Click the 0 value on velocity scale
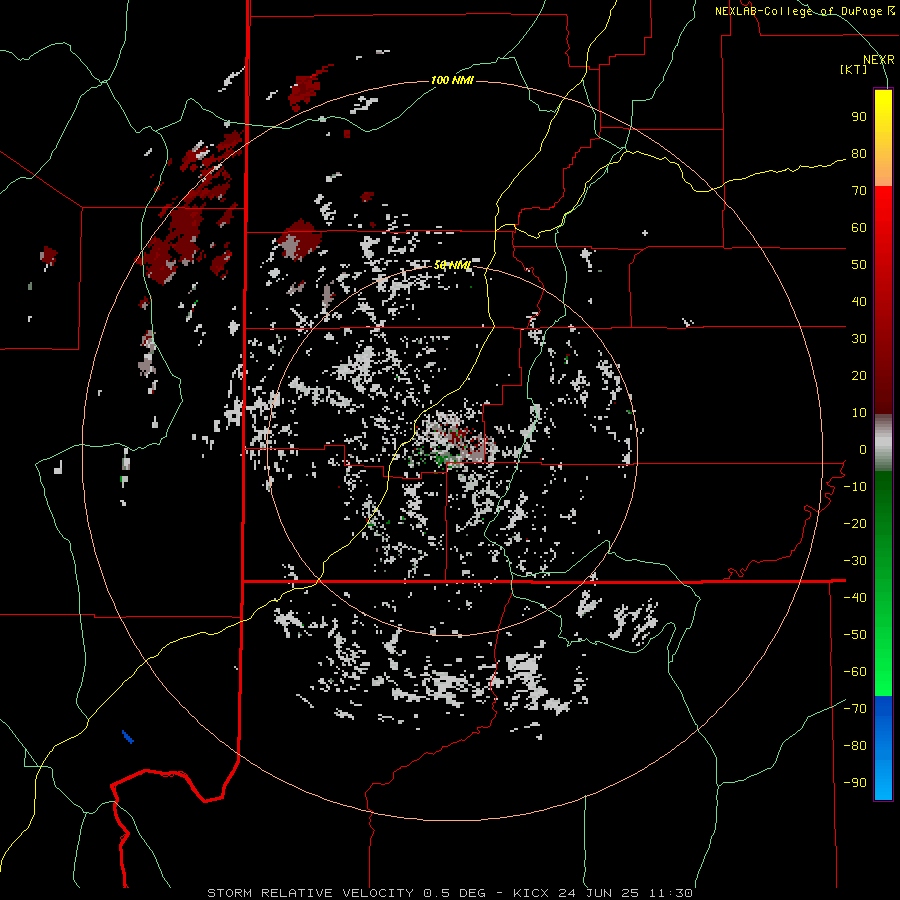This screenshot has width=900, height=900. coord(863,450)
